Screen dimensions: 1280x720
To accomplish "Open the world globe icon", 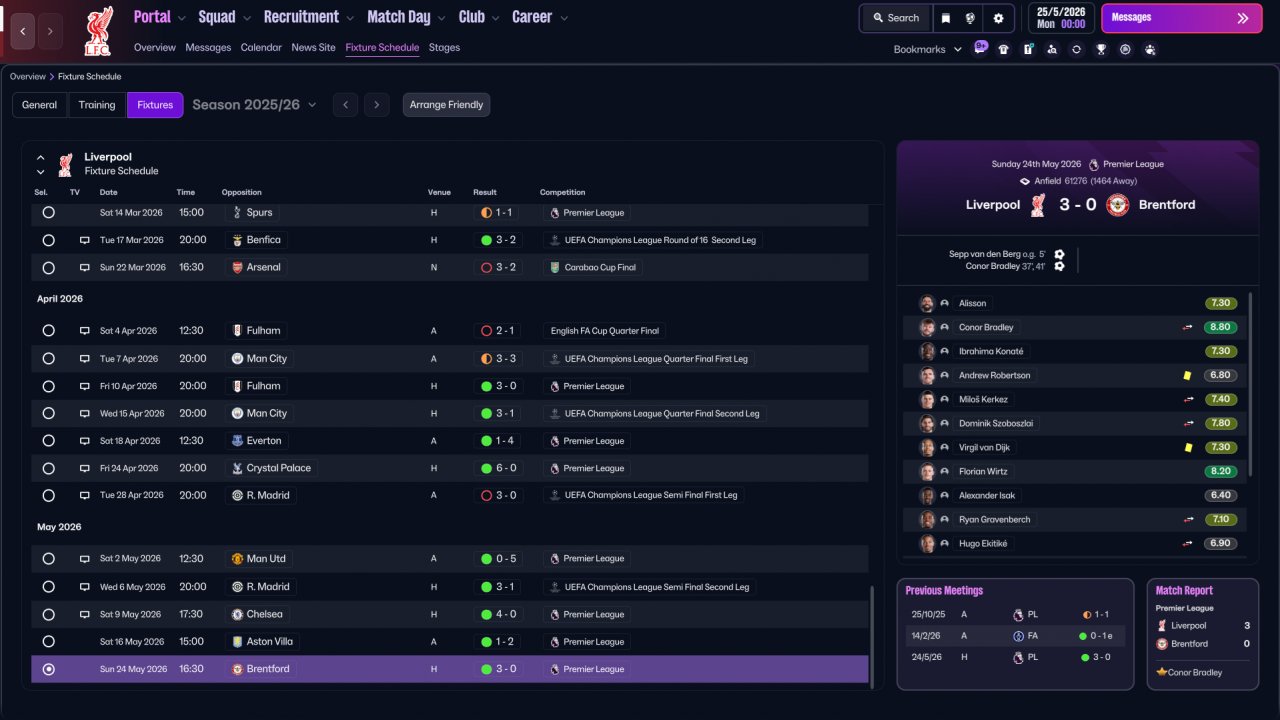I will click(970, 18).
